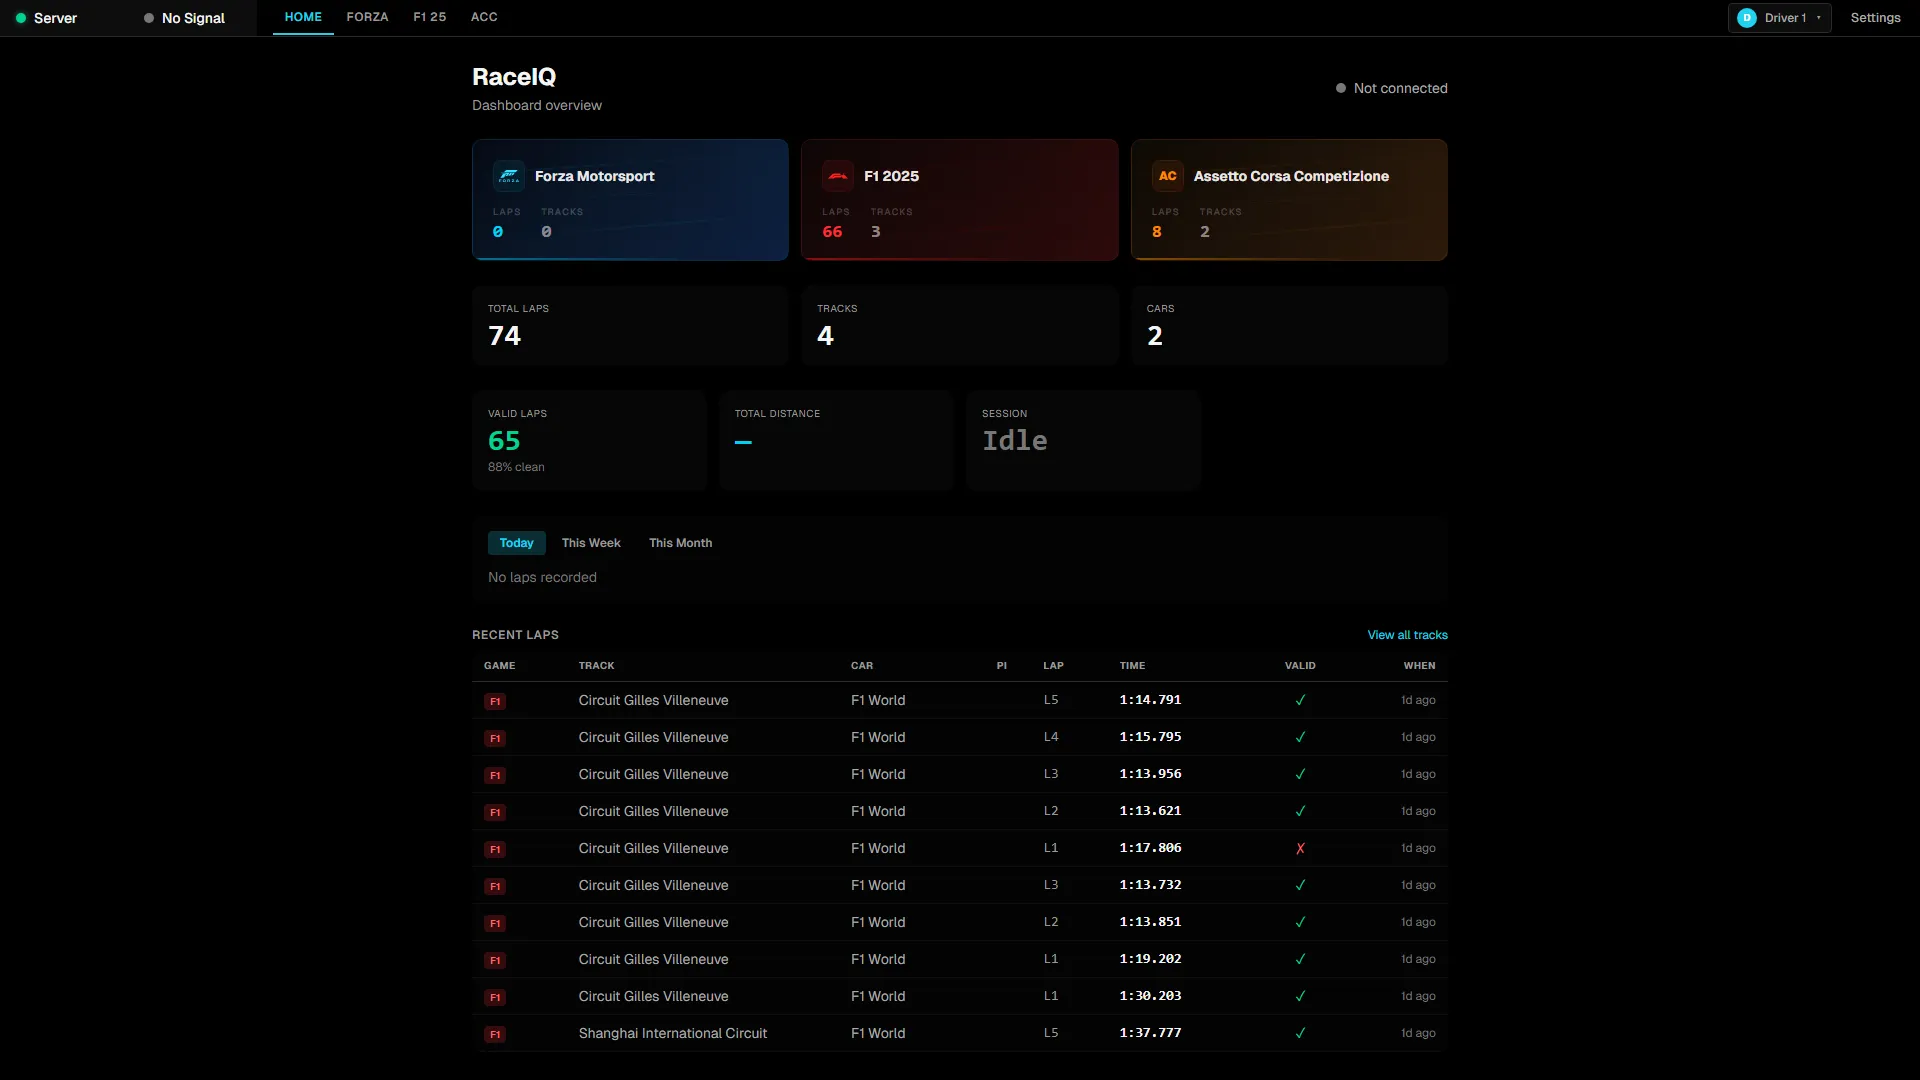Screen dimensions: 1920x1080
Task: Click F1 badge on 1:13.851 lap row
Action: click(495, 923)
